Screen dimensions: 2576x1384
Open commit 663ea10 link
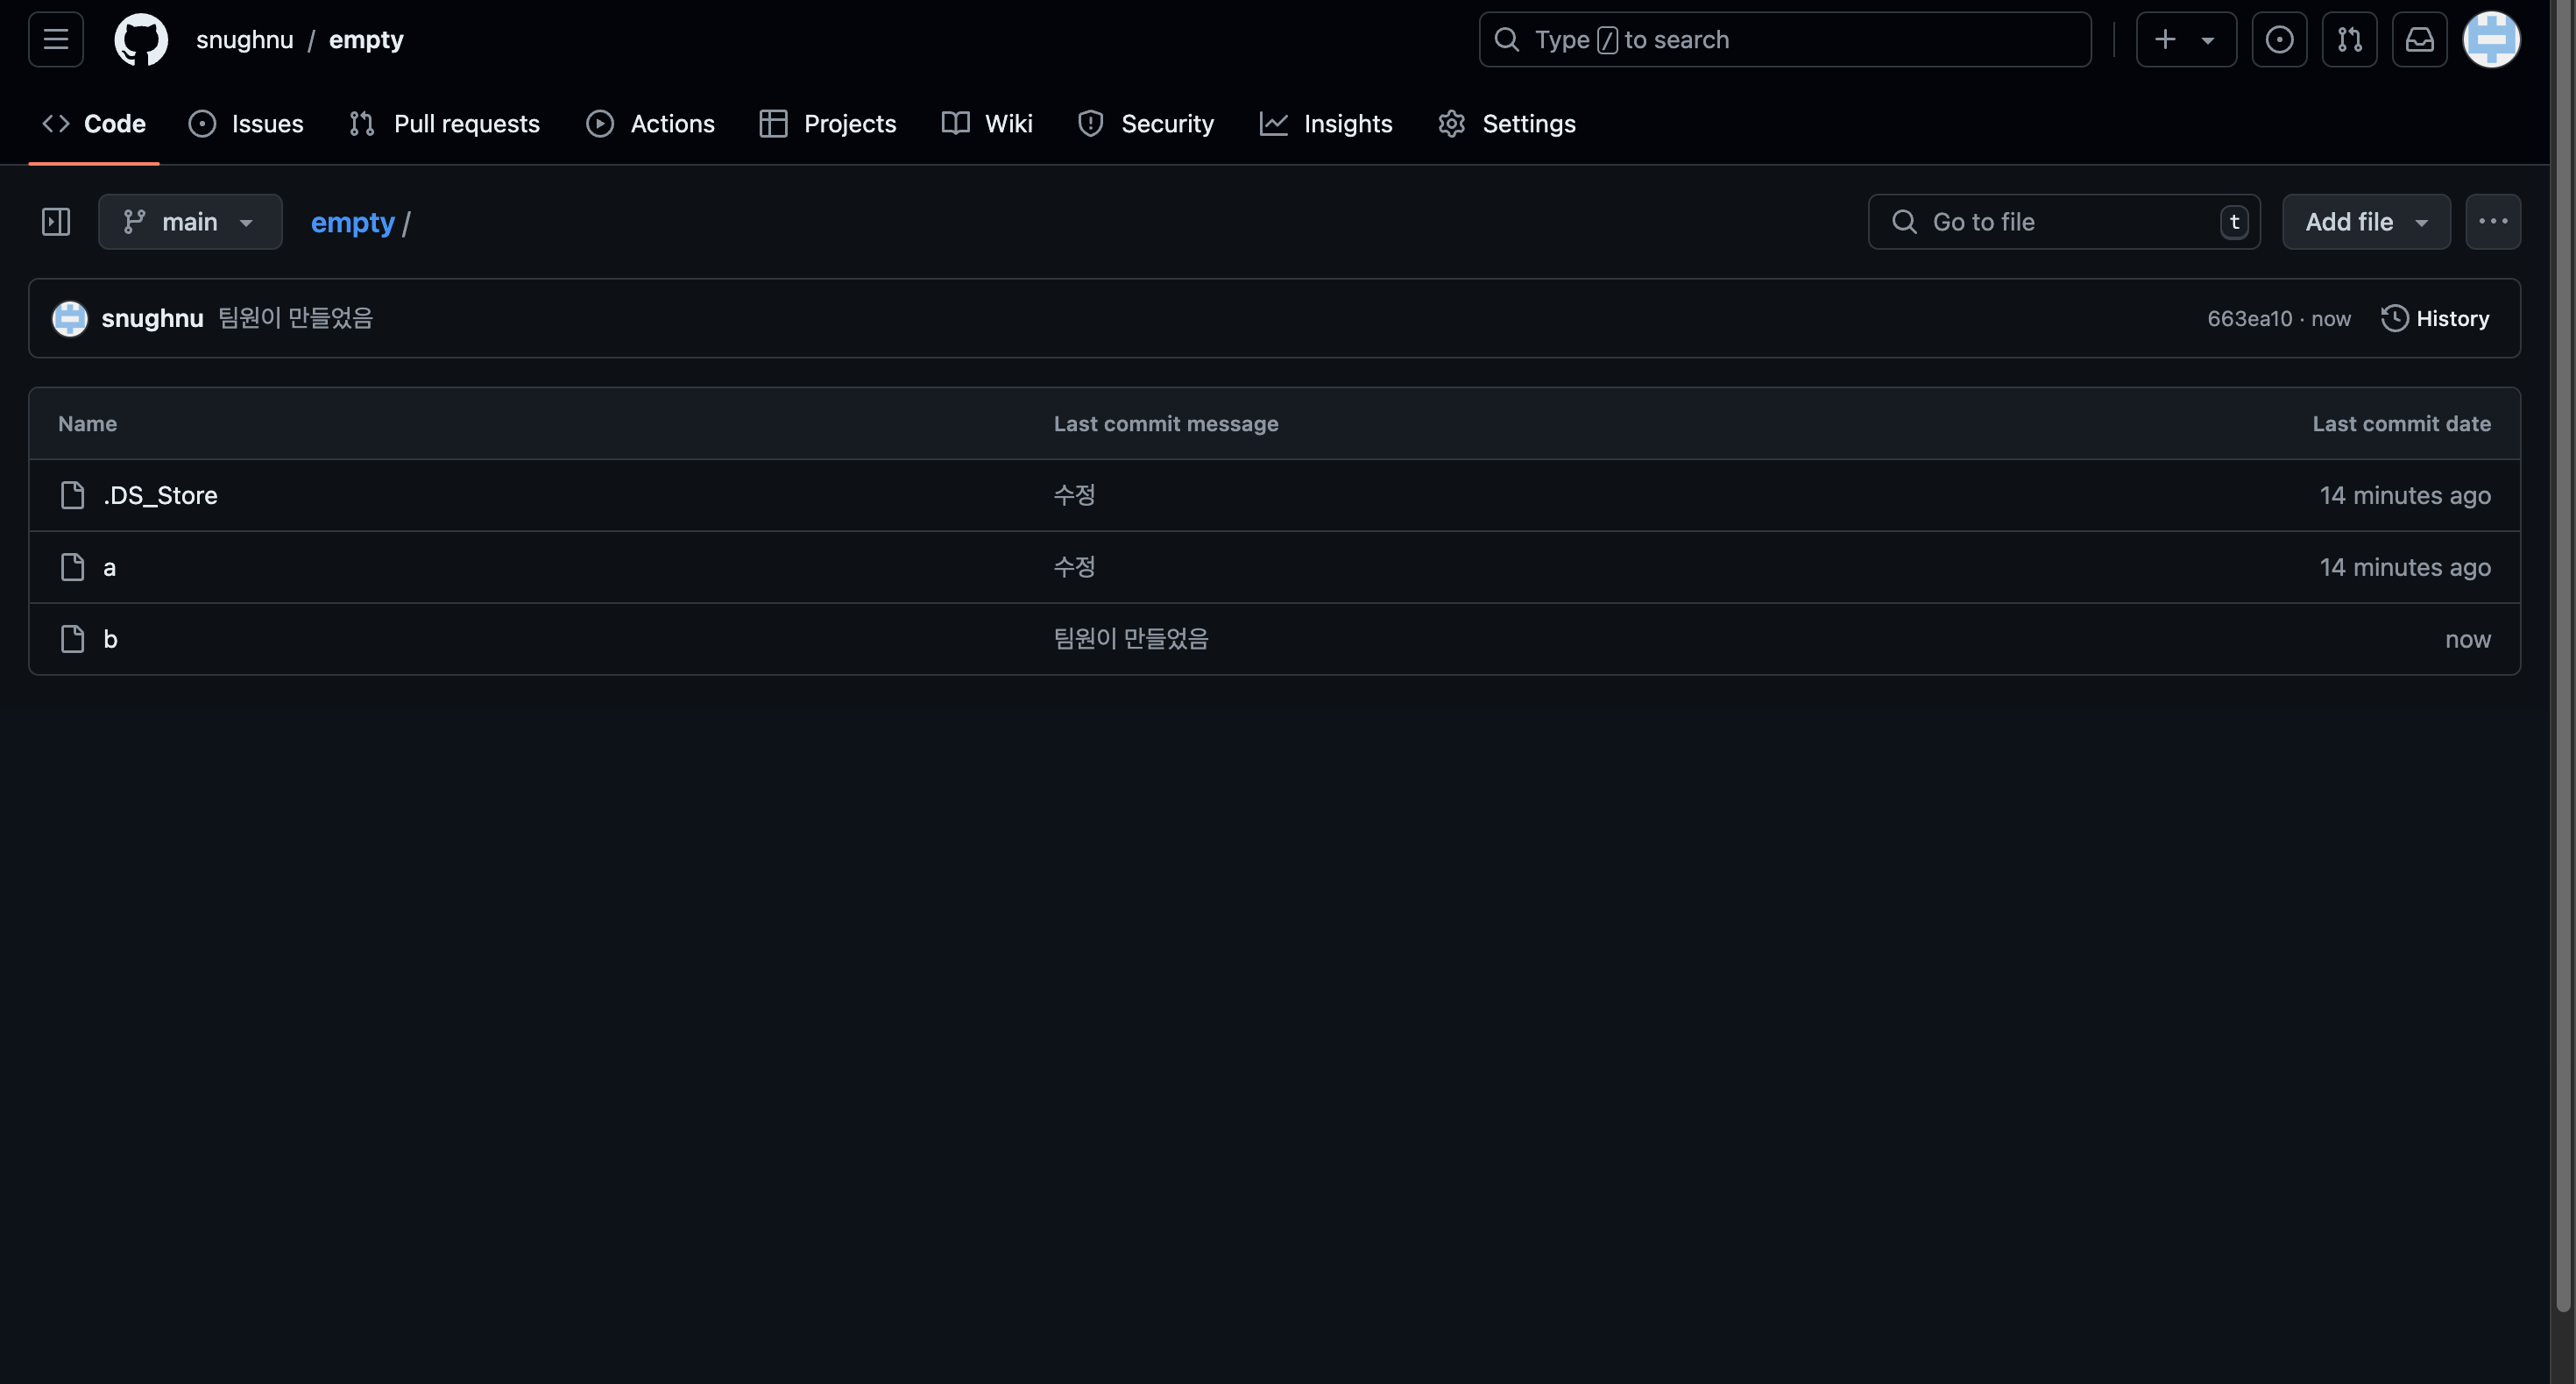(2249, 319)
